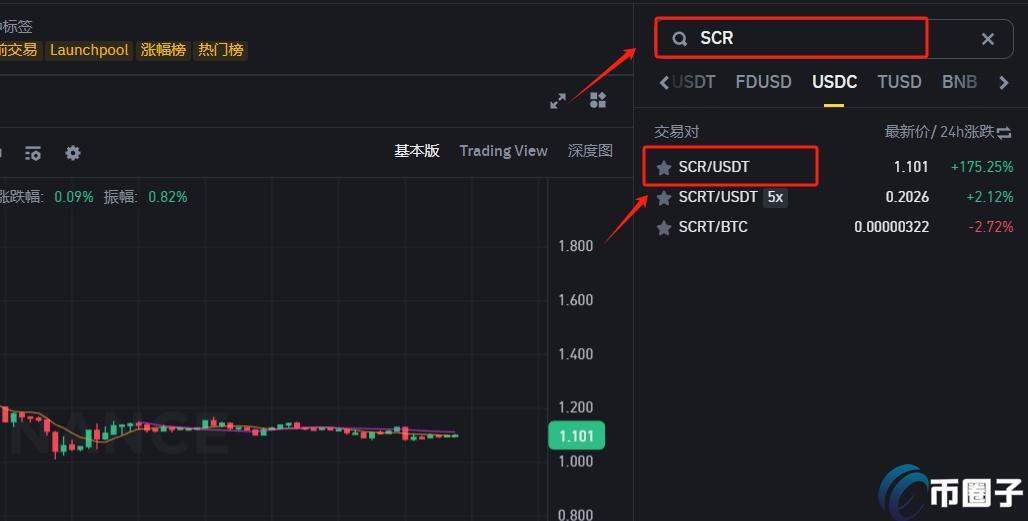Image resolution: width=1028 pixels, height=521 pixels.
Task: Click the Launchpool tag
Action: (89, 50)
